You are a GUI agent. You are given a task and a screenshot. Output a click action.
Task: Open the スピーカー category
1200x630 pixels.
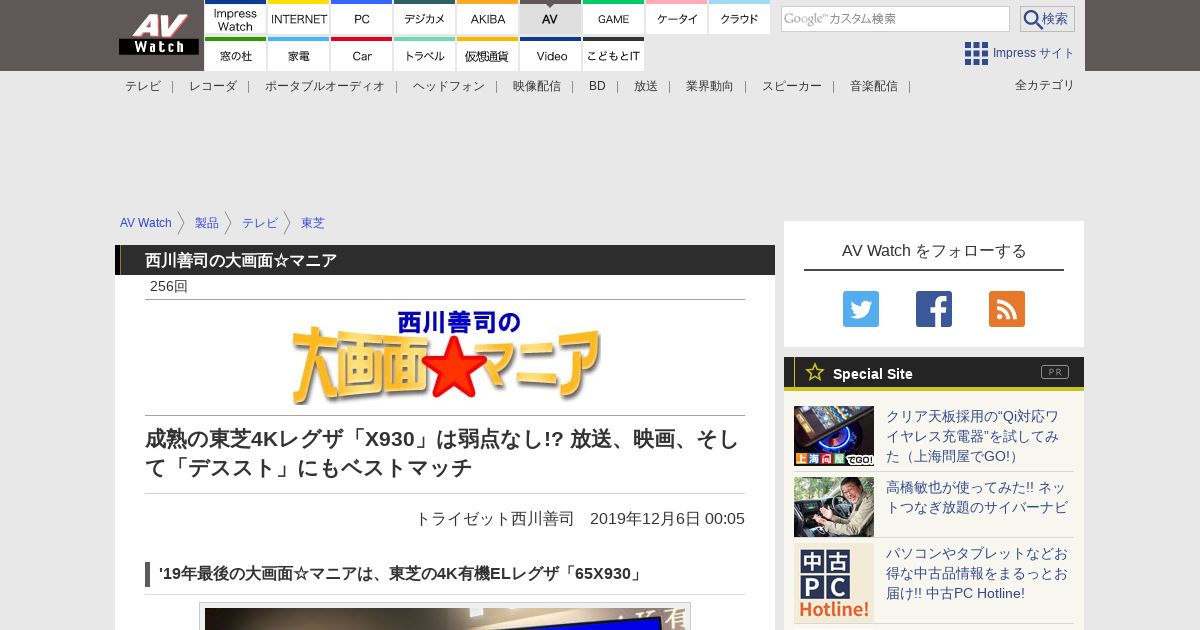(792, 86)
